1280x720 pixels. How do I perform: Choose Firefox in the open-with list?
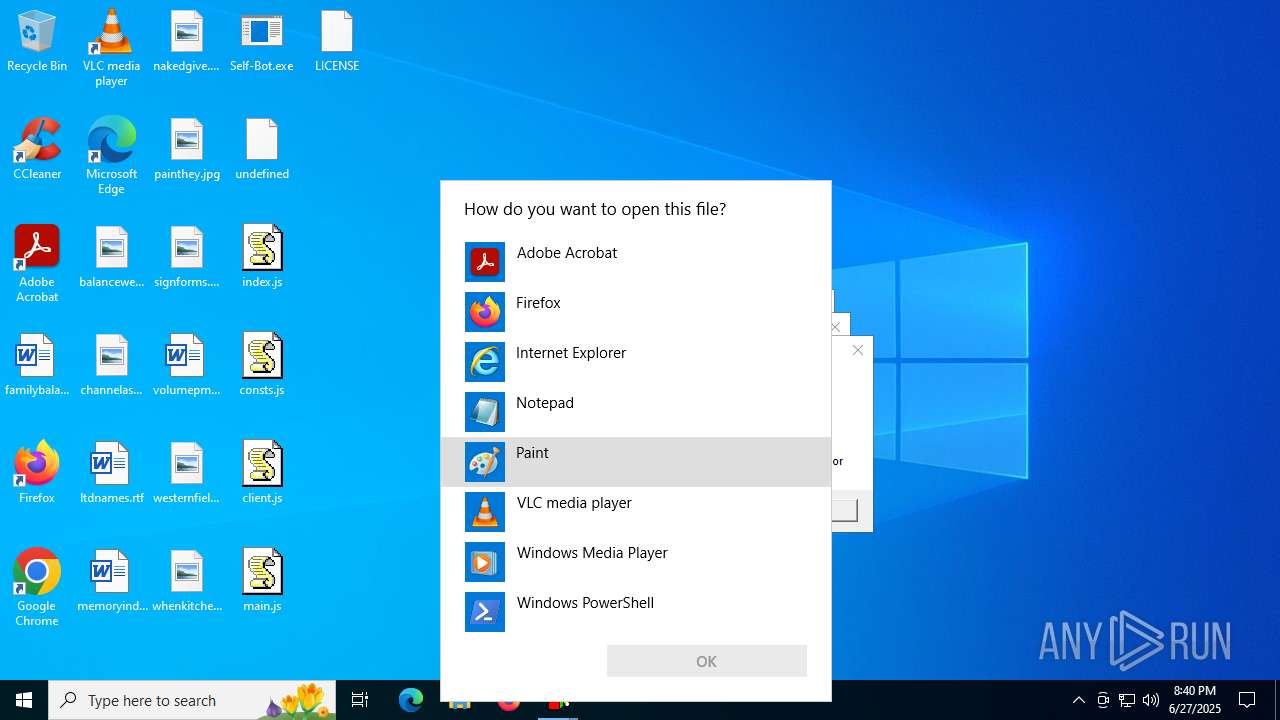(x=635, y=312)
